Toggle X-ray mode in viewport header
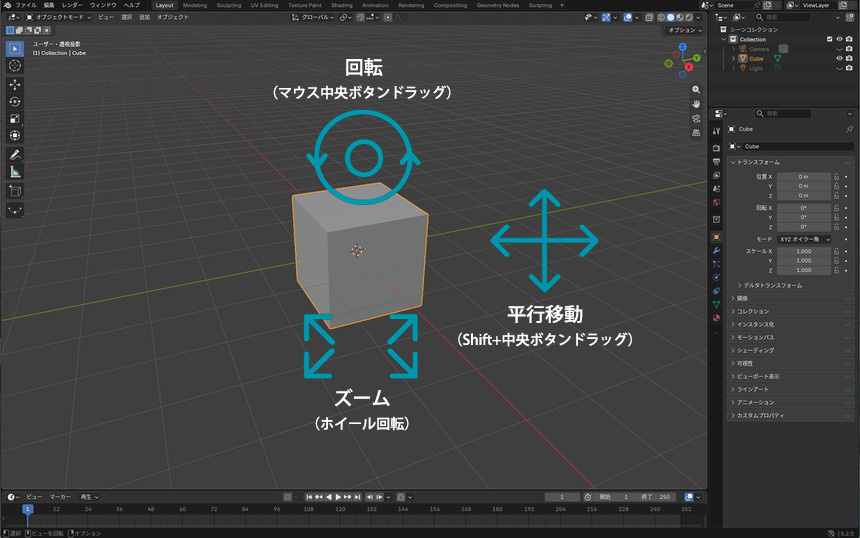This screenshot has height=538, width=860. (x=649, y=18)
